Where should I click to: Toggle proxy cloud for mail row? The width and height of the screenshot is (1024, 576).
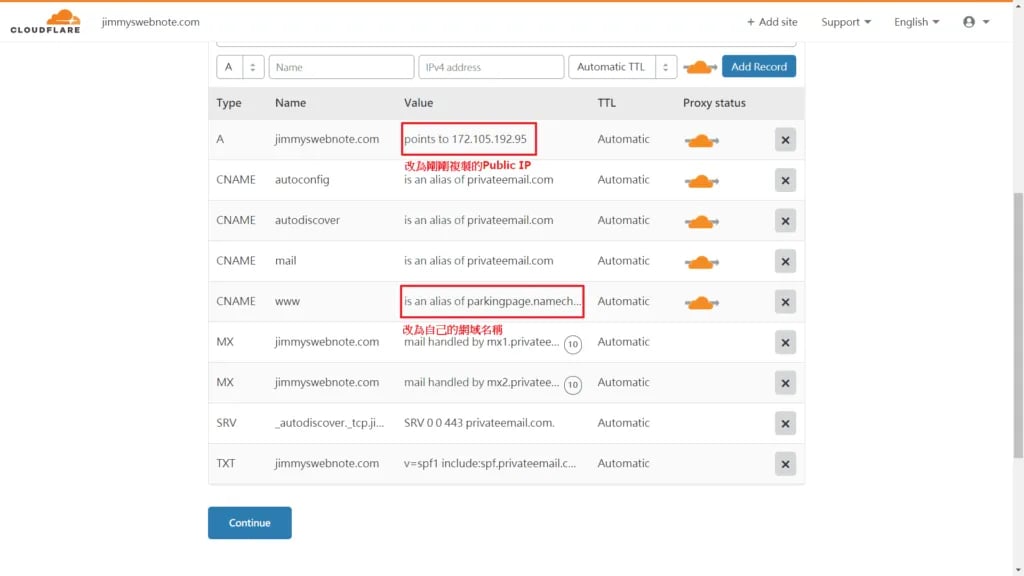click(701, 262)
